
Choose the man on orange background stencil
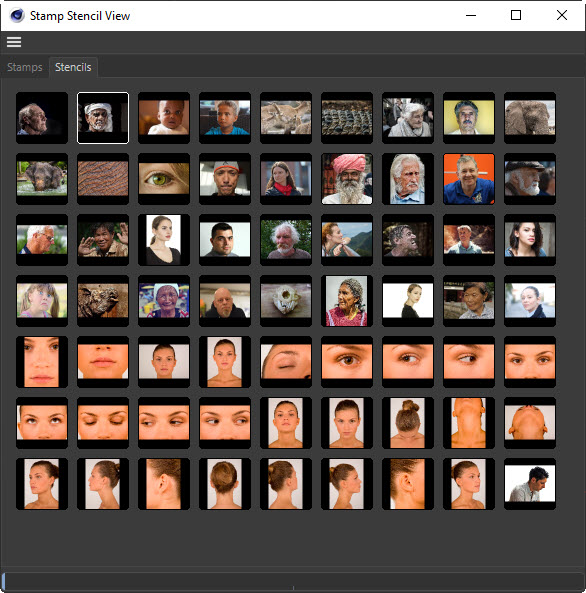pyautogui.click(x=469, y=179)
